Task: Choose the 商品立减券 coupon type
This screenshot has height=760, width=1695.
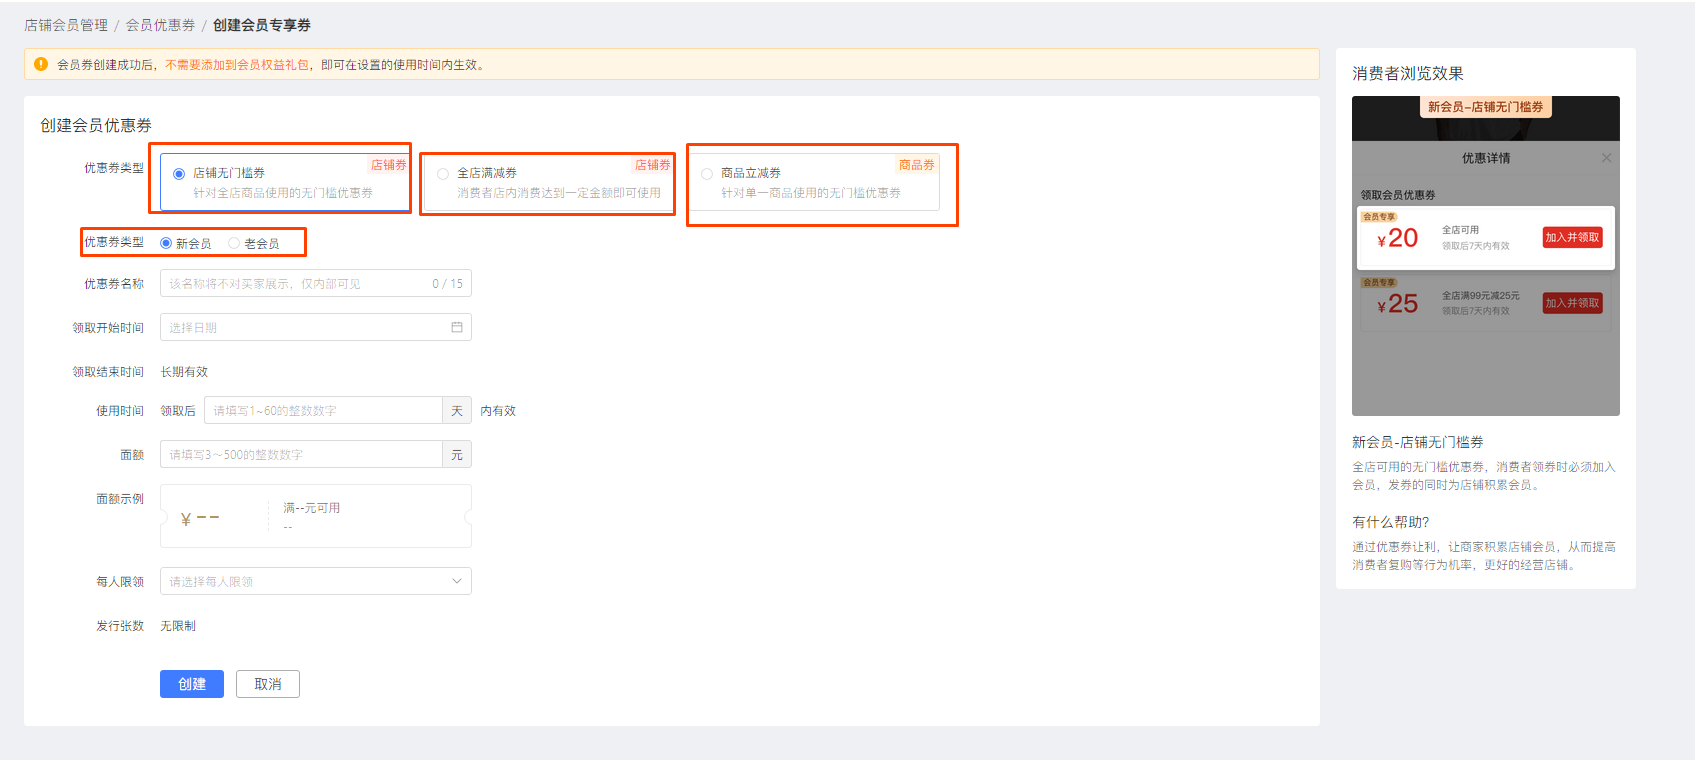Action: click(x=707, y=174)
